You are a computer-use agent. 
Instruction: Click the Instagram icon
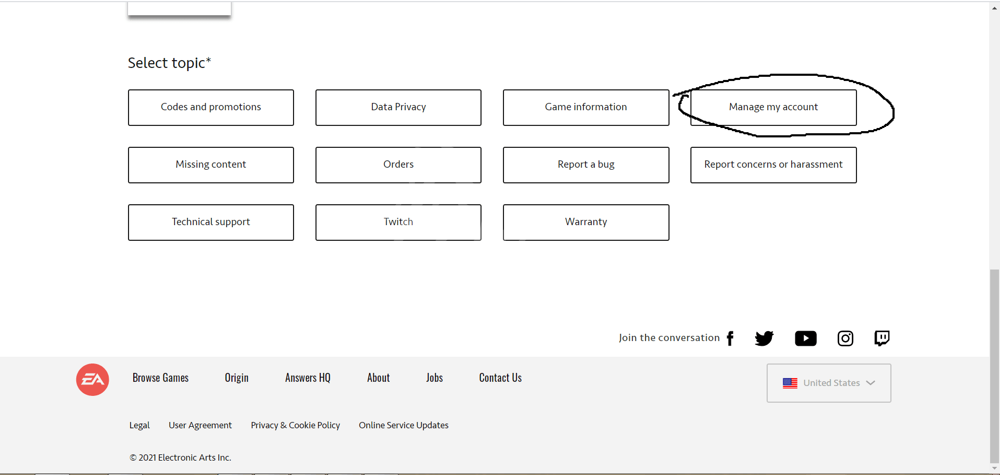click(x=845, y=338)
